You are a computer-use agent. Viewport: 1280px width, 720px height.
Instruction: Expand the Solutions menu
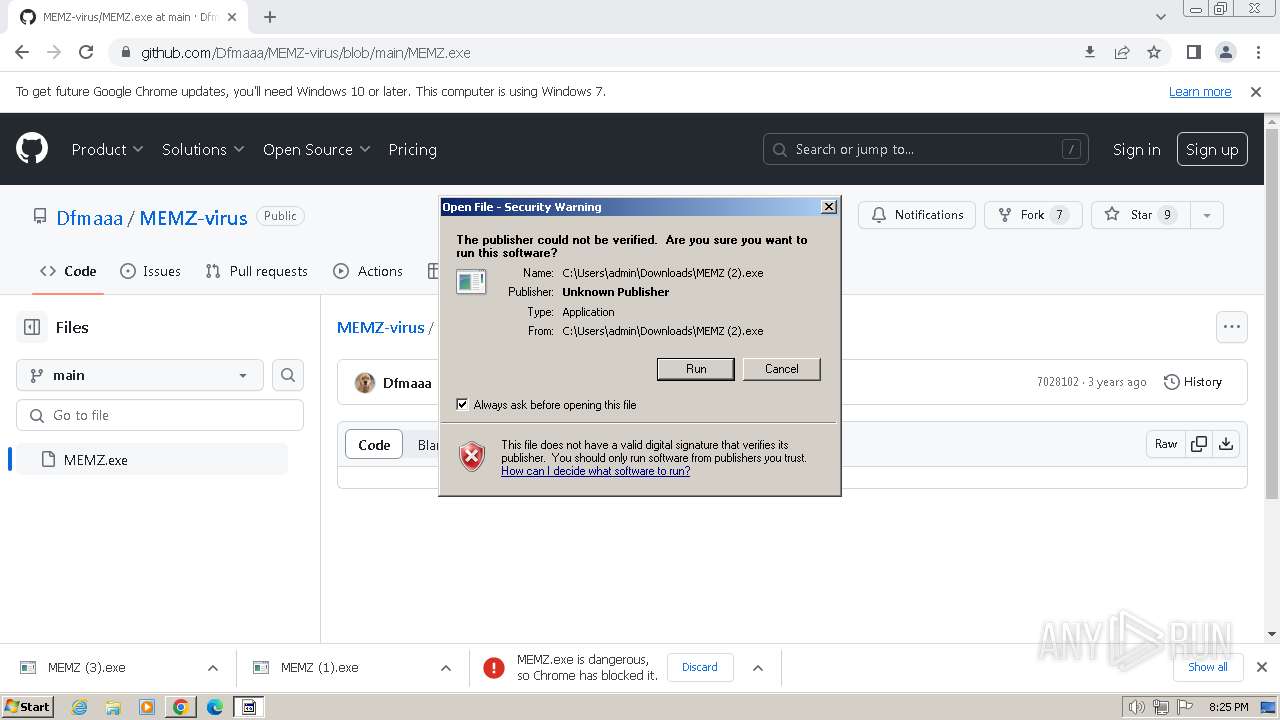pyautogui.click(x=203, y=149)
